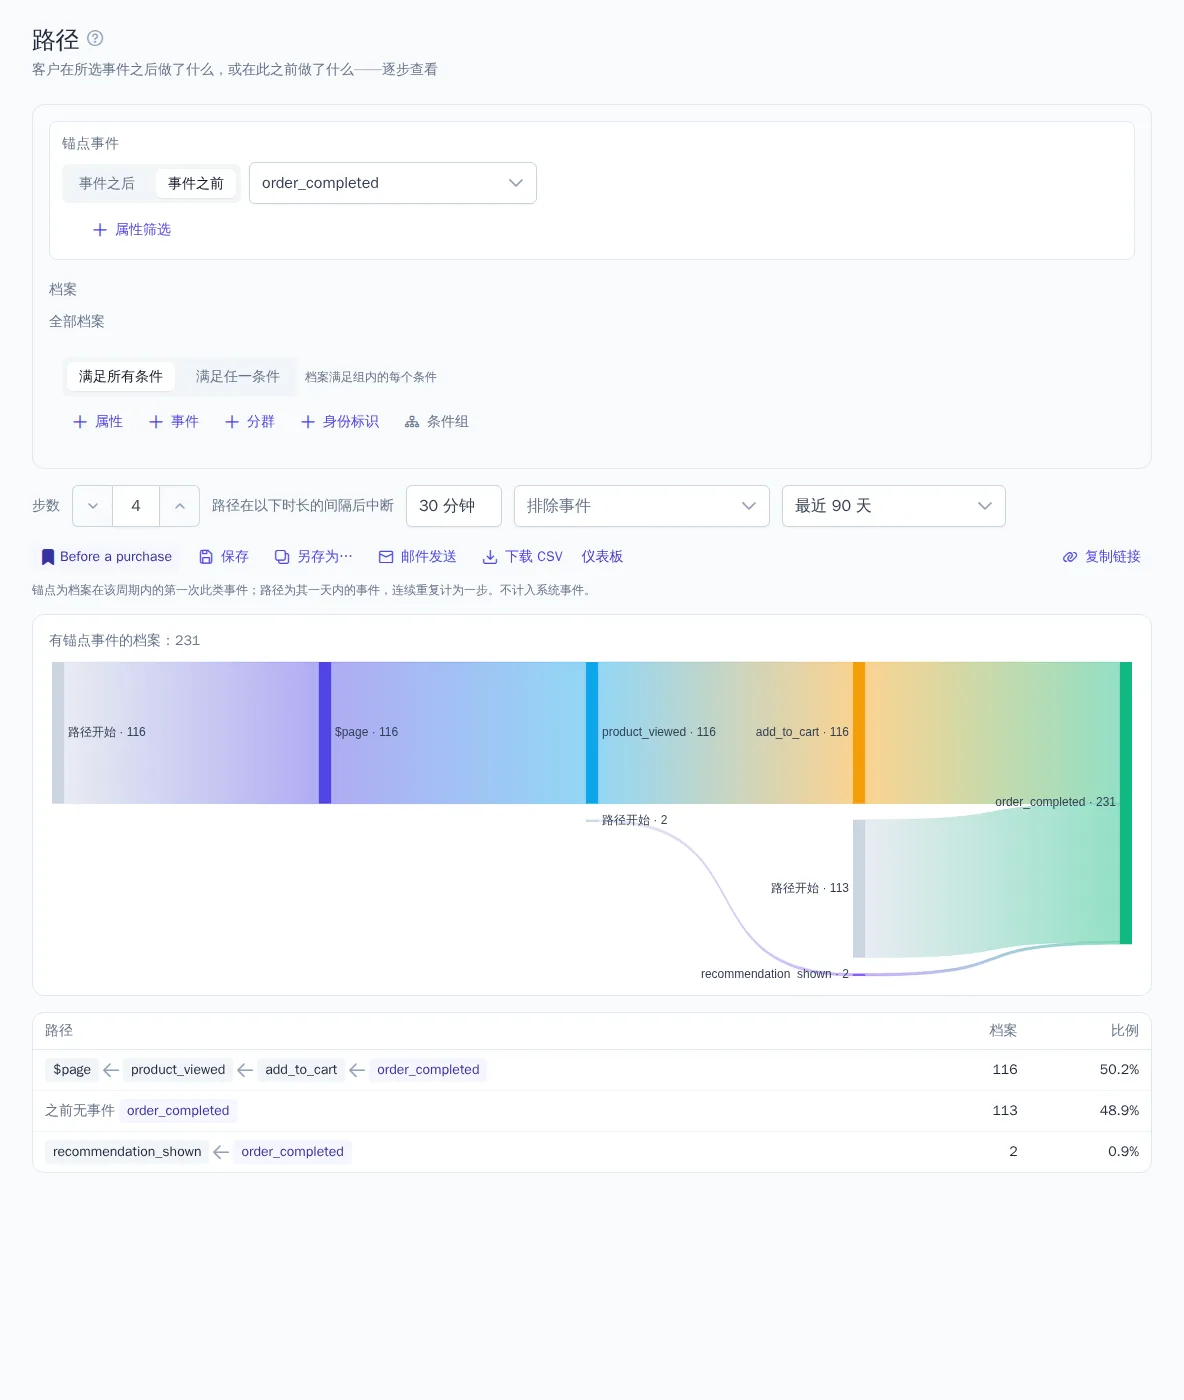Click the download icon for 下载 CSV
Image resolution: width=1184 pixels, height=1400 pixels.
490,557
